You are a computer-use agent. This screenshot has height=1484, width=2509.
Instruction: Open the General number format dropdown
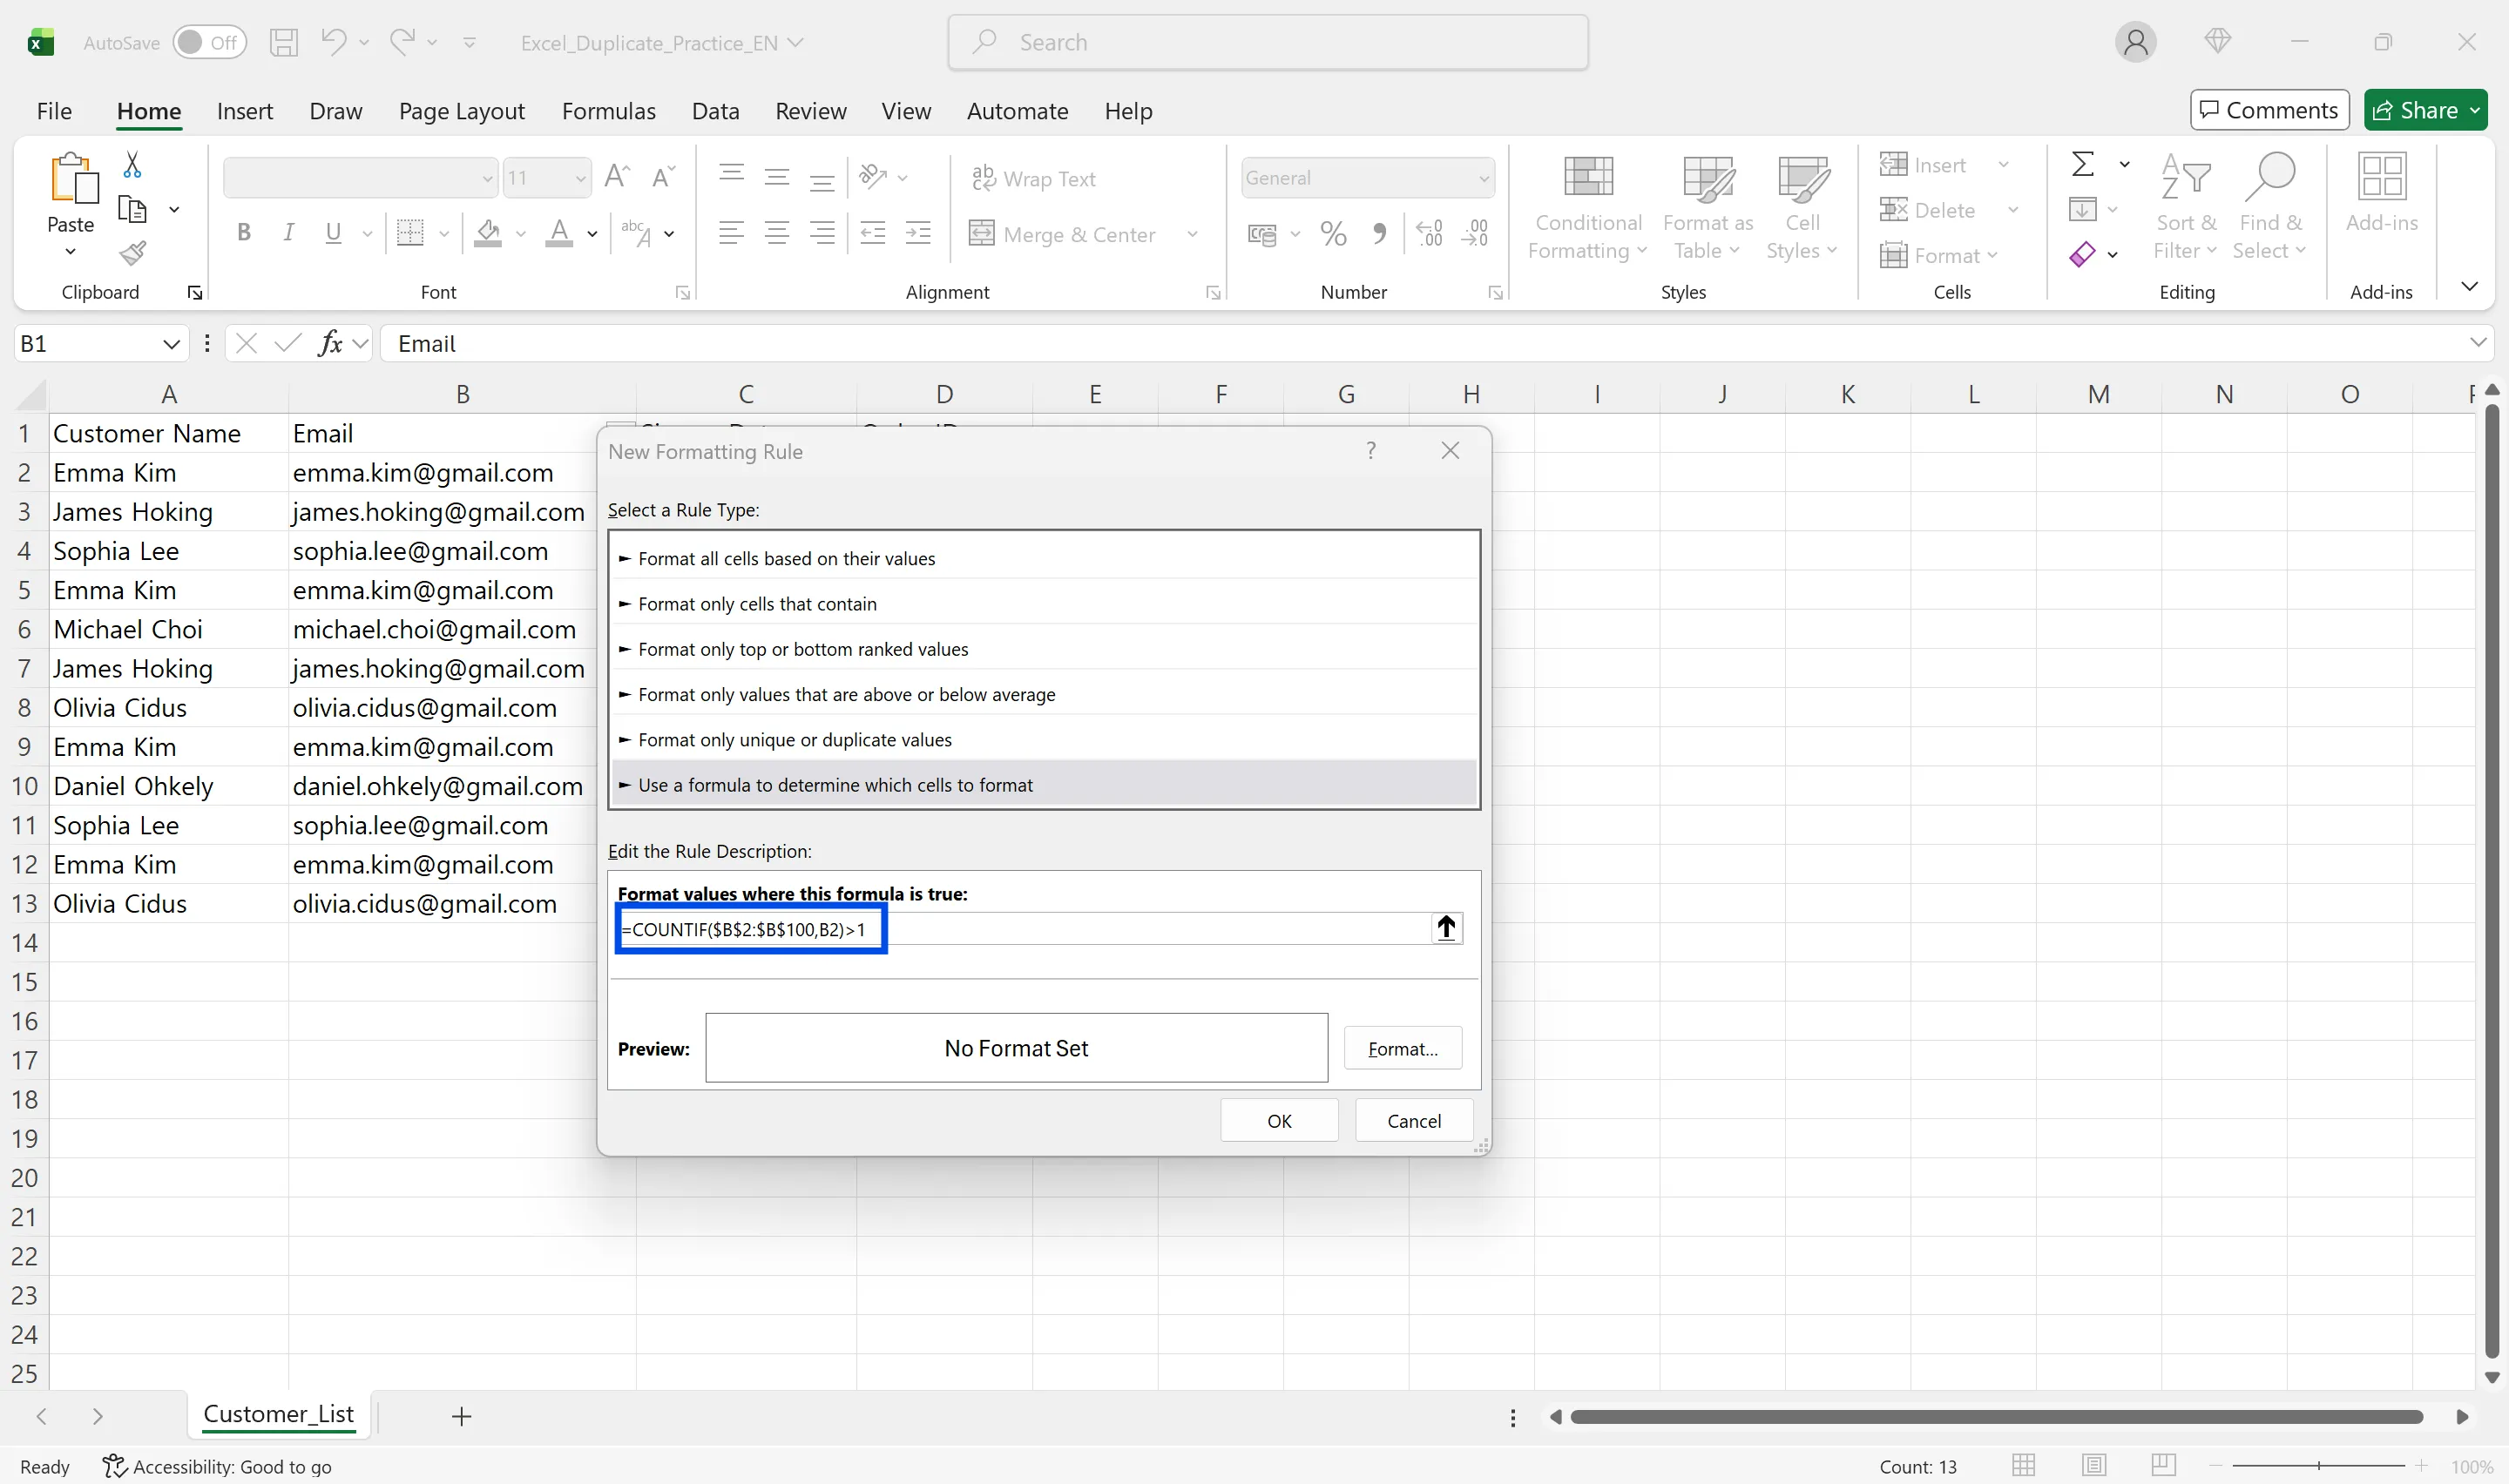(1367, 177)
